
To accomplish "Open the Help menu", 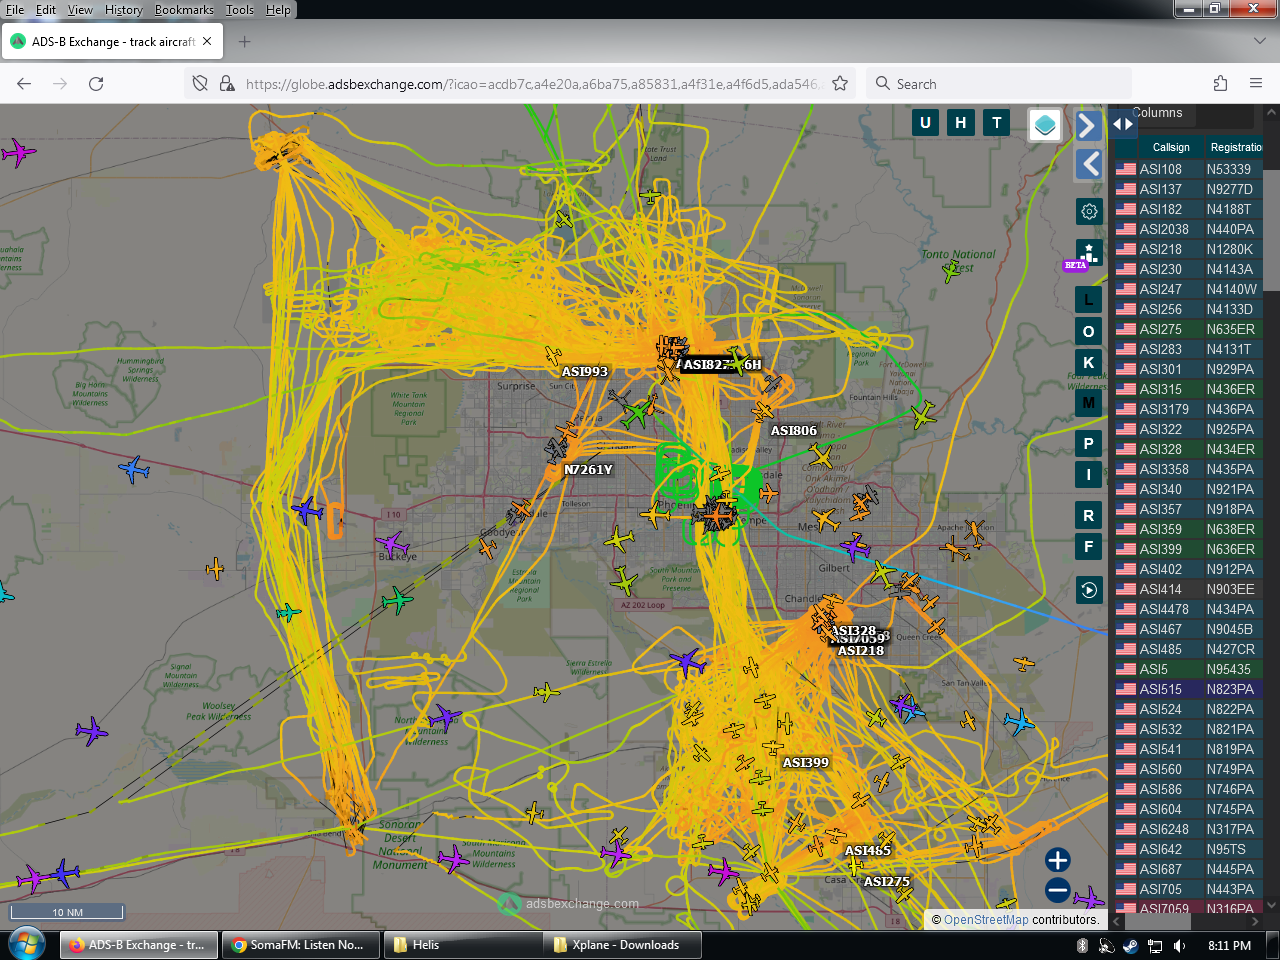I will [x=278, y=10].
